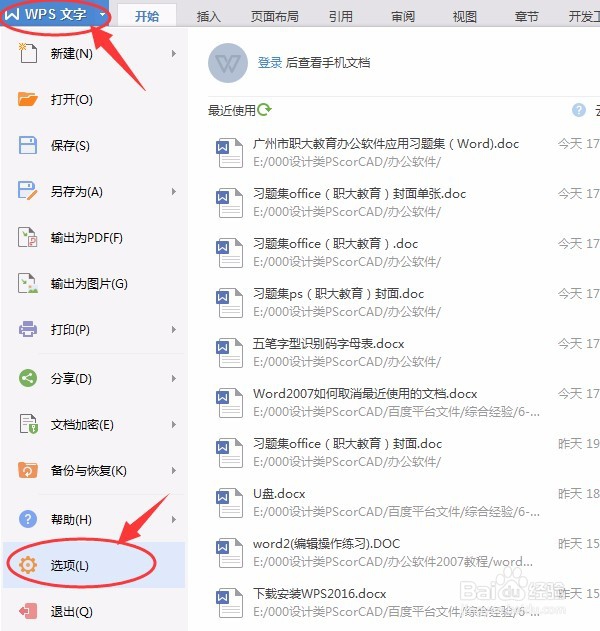Viewport: 600px width, 631px height.
Task: Click the floppy disk icon beside 保存(S)
Action: pyautogui.click(x=28, y=145)
